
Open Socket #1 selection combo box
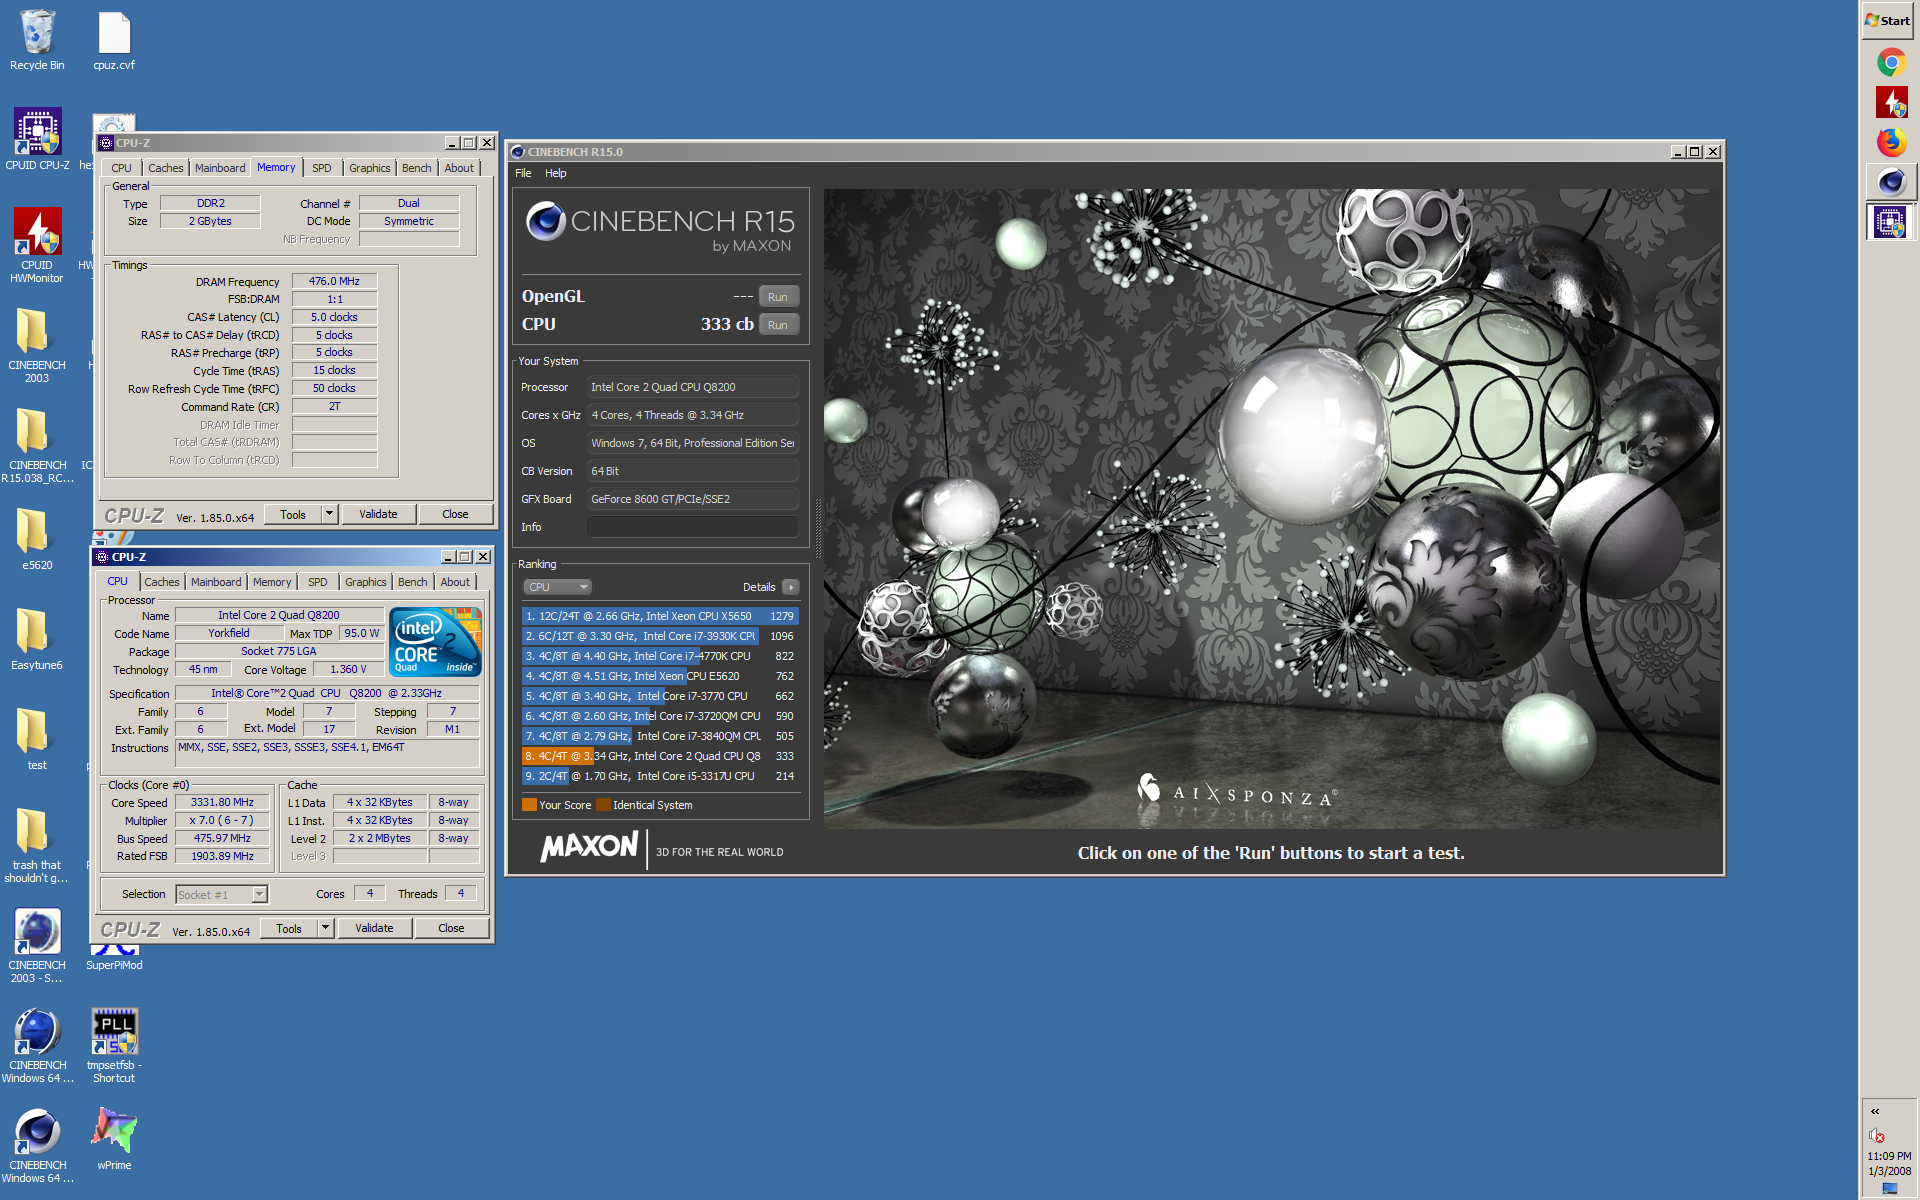221,894
